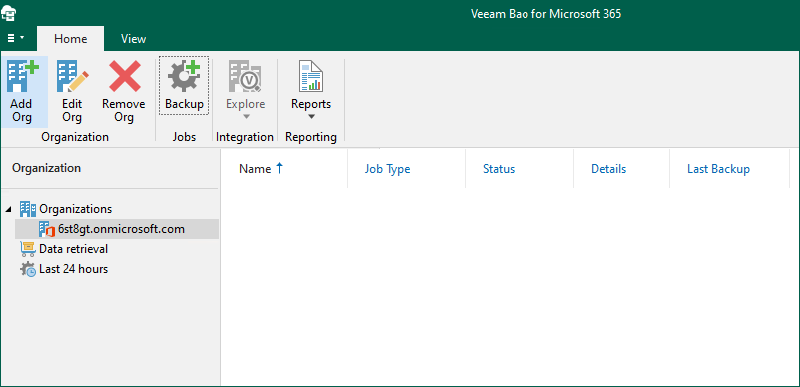Click the Data retrieval cart icon

pos(28,249)
